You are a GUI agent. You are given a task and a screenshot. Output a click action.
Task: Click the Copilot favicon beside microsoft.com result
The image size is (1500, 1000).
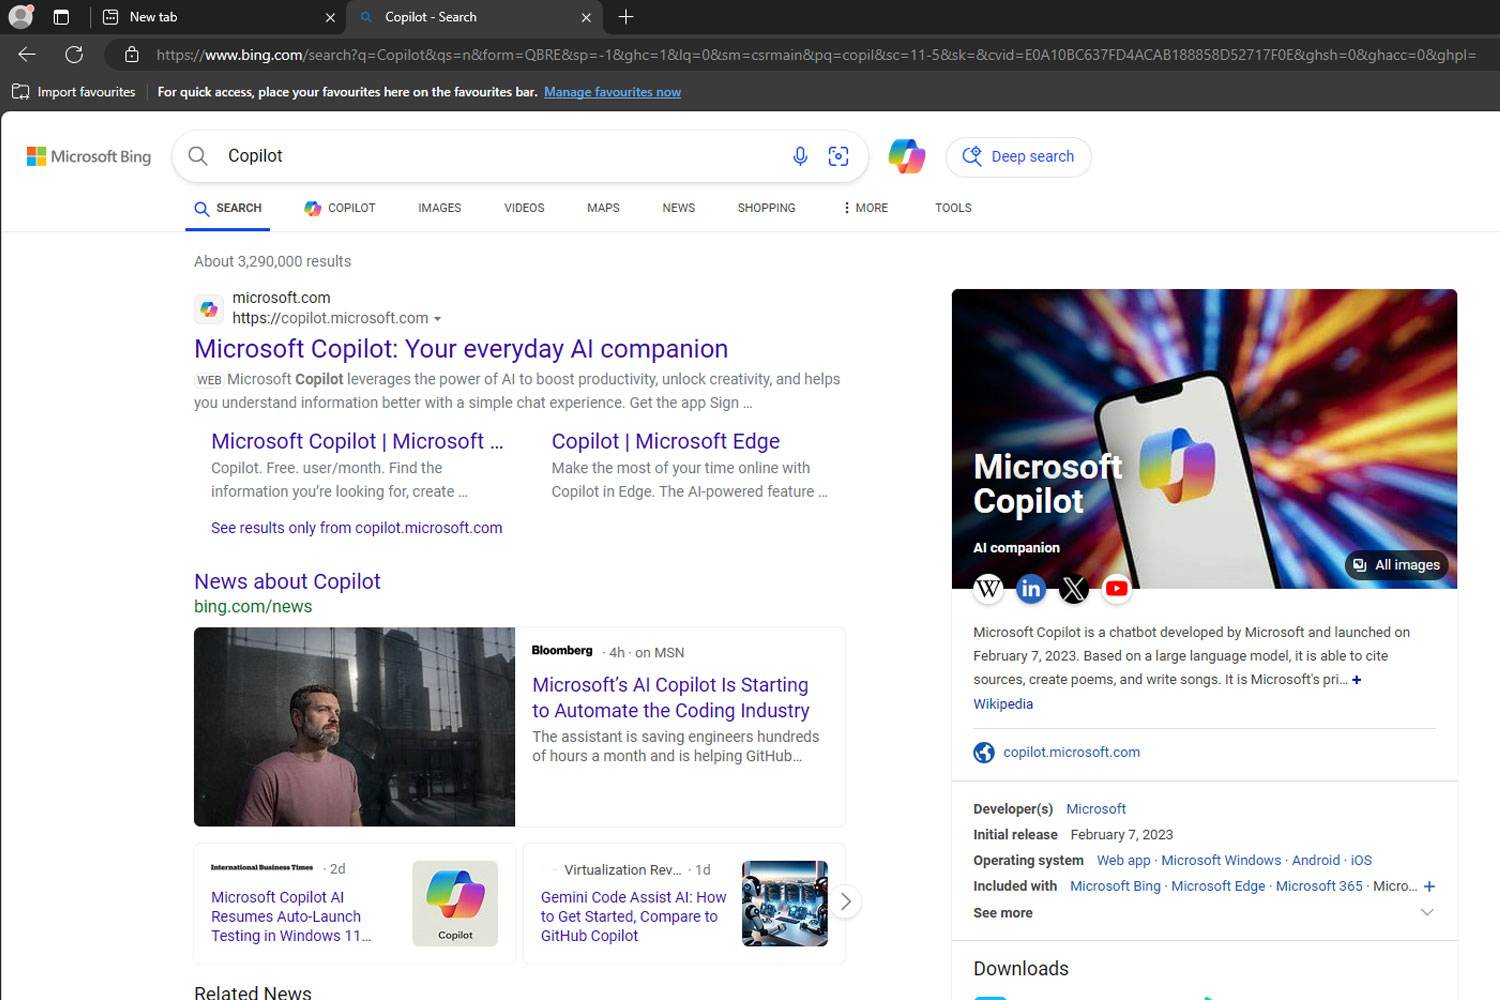point(209,309)
